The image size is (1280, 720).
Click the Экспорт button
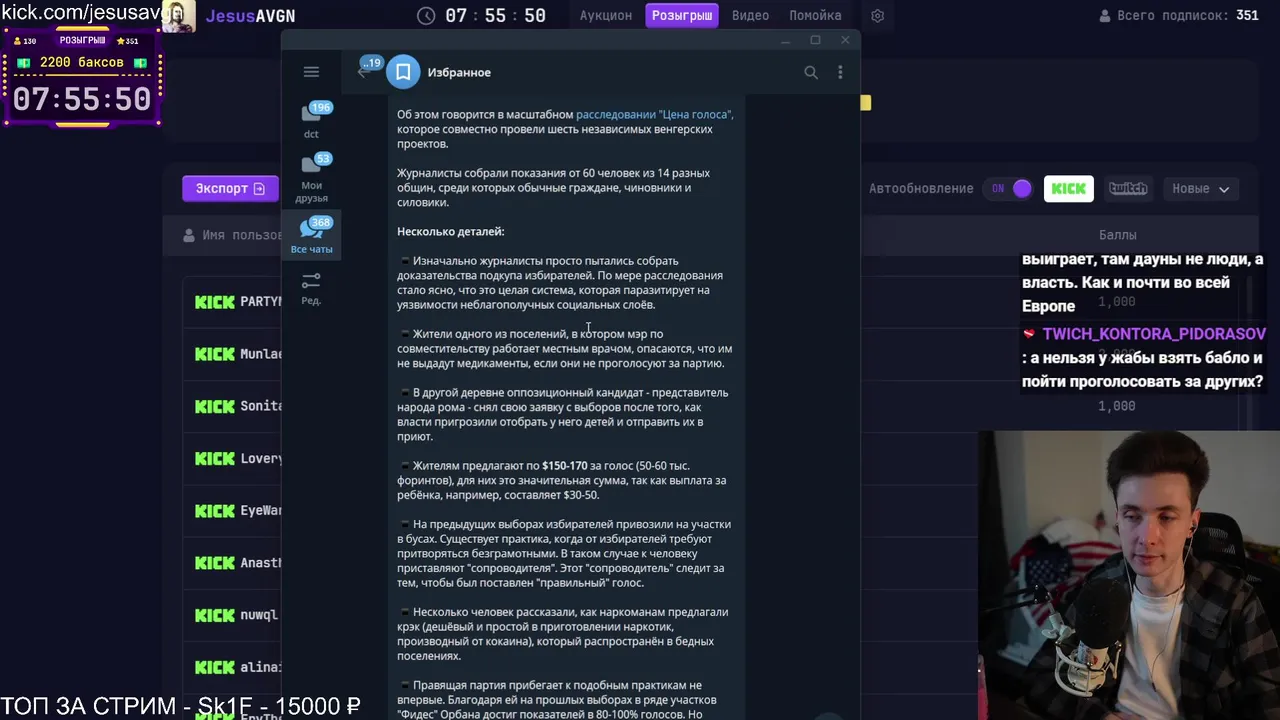[229, 188]
